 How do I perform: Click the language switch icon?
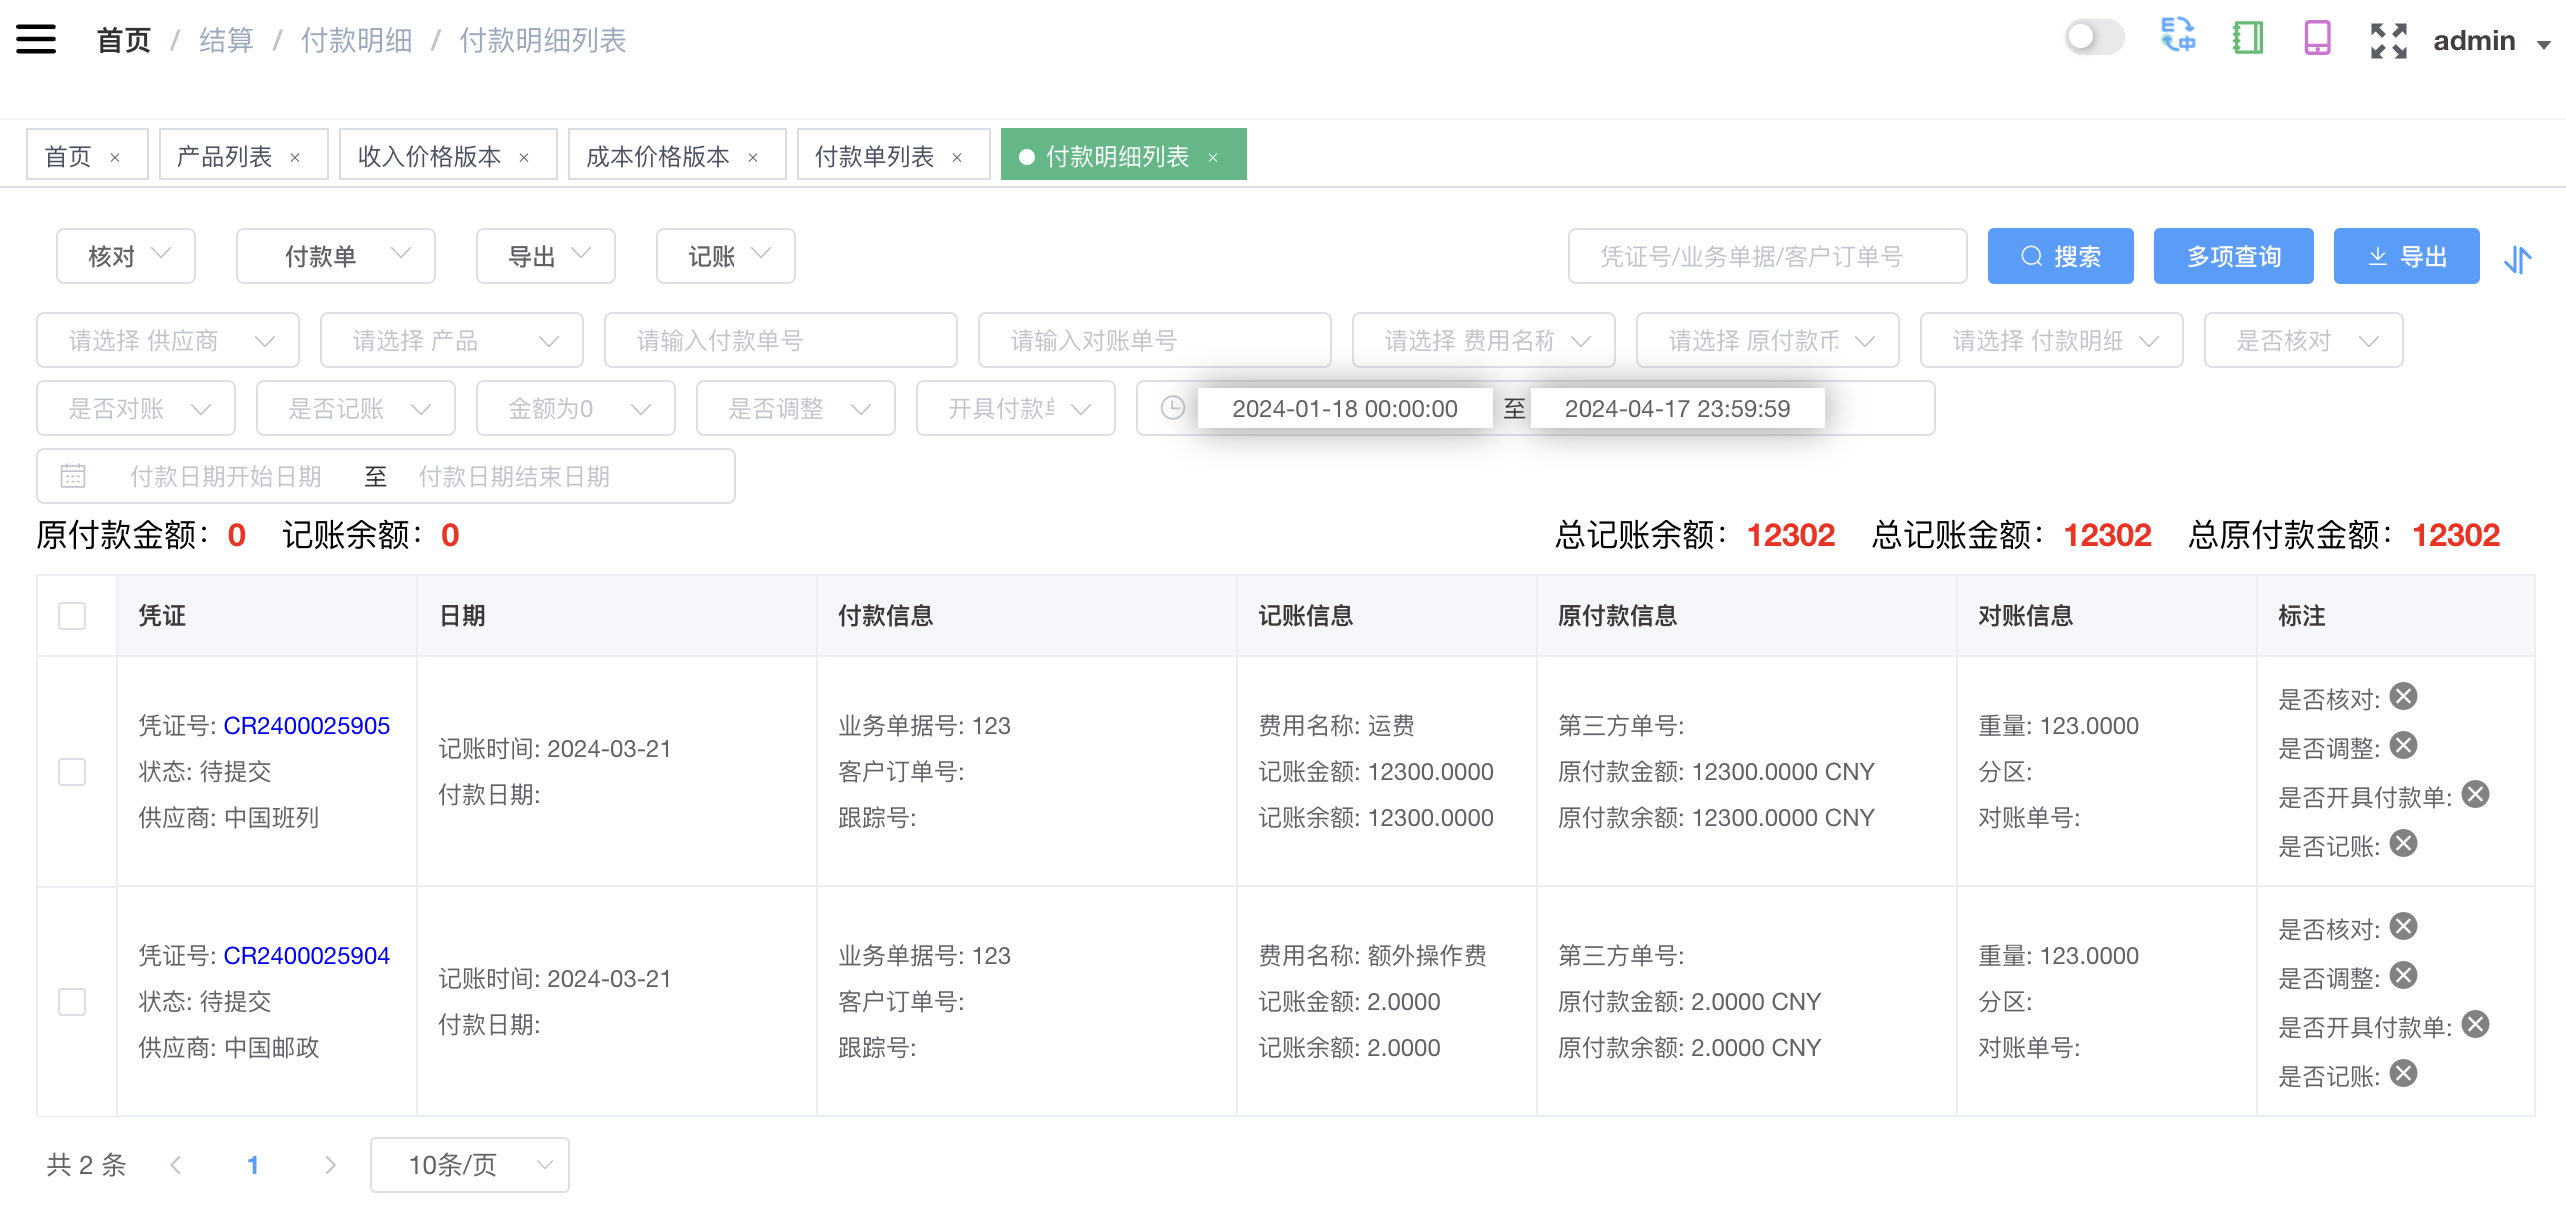pyautogui.click(x=2178, y=38)
